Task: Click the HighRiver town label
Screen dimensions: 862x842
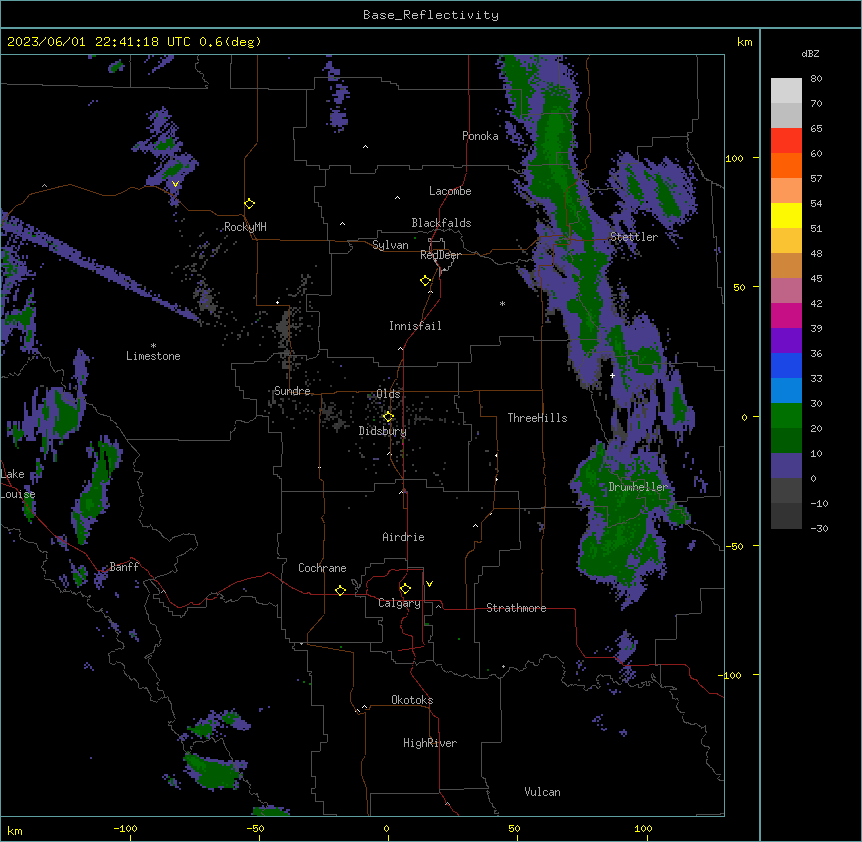Action: [x=430, y=743]
